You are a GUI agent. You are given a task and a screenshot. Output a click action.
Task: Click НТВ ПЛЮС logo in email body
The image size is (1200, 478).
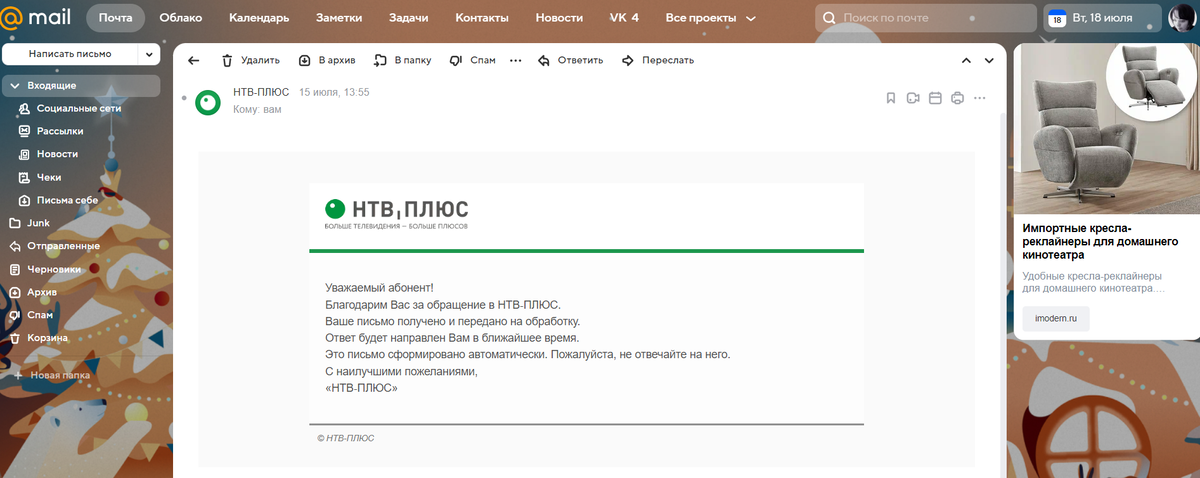tap(397, 212)
